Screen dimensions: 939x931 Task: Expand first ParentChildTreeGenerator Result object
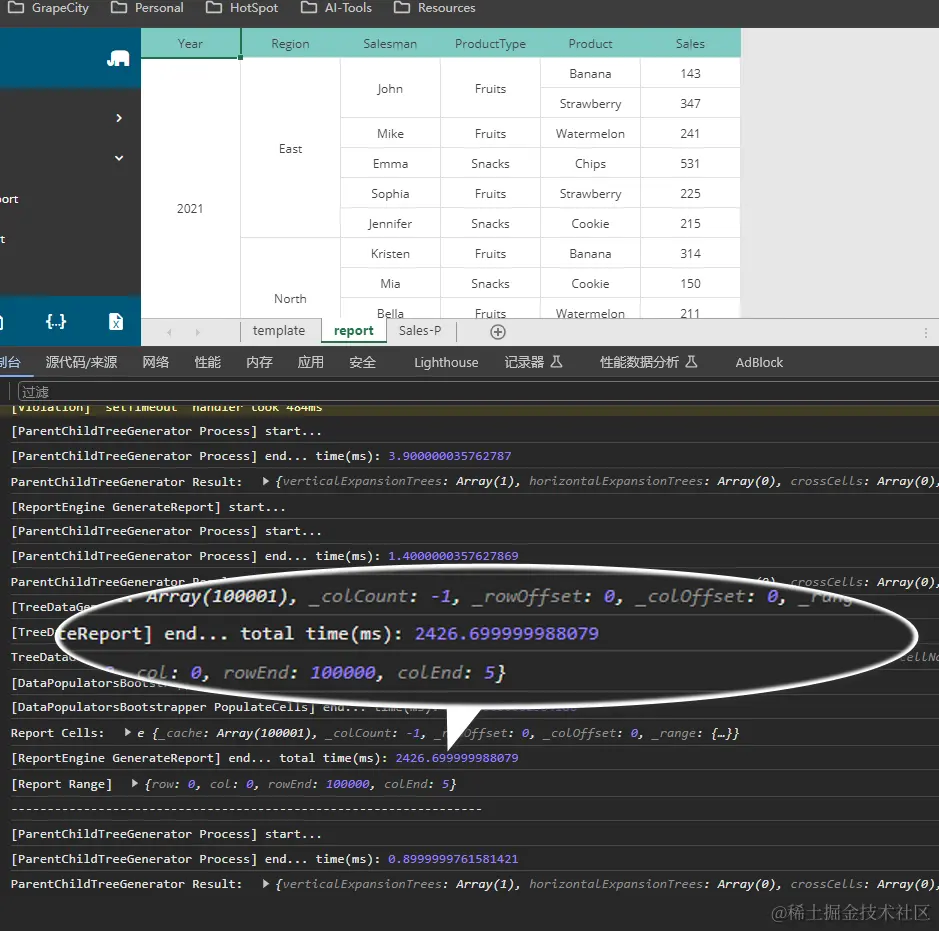click(x=265, y=481)
